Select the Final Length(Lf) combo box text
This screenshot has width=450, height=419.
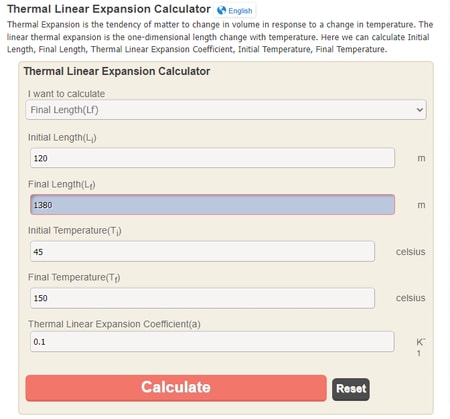(x=64, y=110)
